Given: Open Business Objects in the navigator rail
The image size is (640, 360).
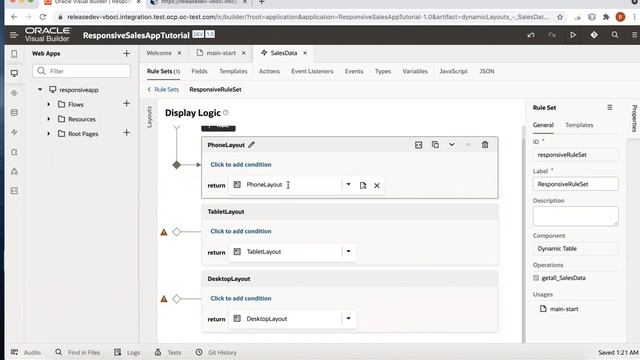Looking at the screenshot, I should 14,112.
